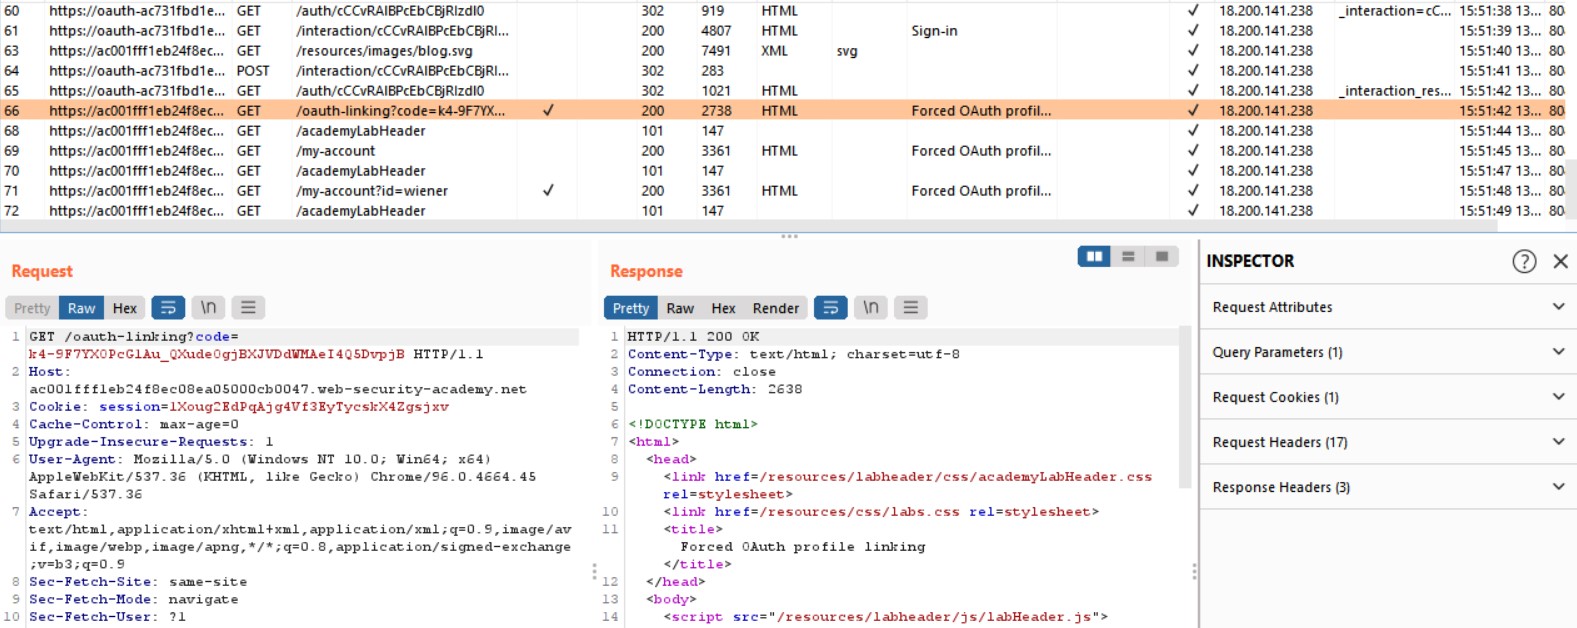Open Request pane options menu
Screen dimensions: 1577x628
pyautogui.click(x=248, y=308)
